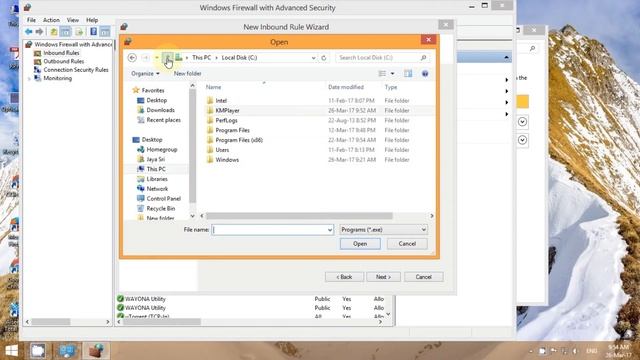Select the Windows folder
The image size is (640, 360).
[227, 160]
